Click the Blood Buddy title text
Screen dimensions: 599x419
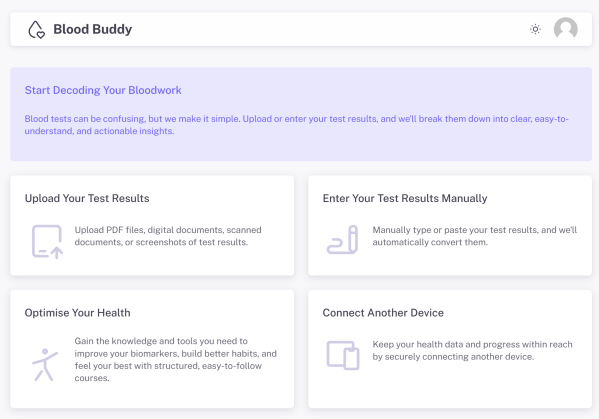click(92, 29)
